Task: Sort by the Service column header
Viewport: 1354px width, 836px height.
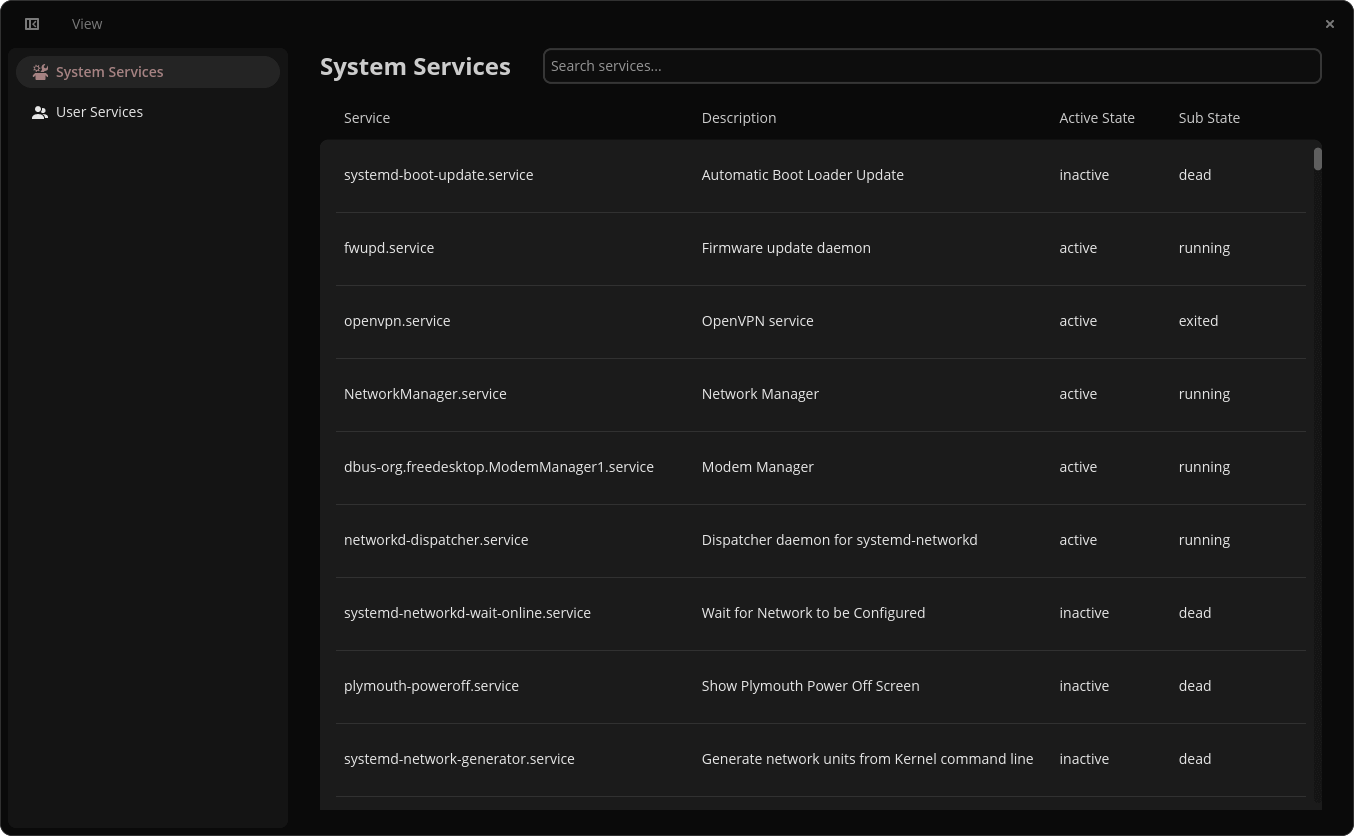Action: (x=367, y=118)
